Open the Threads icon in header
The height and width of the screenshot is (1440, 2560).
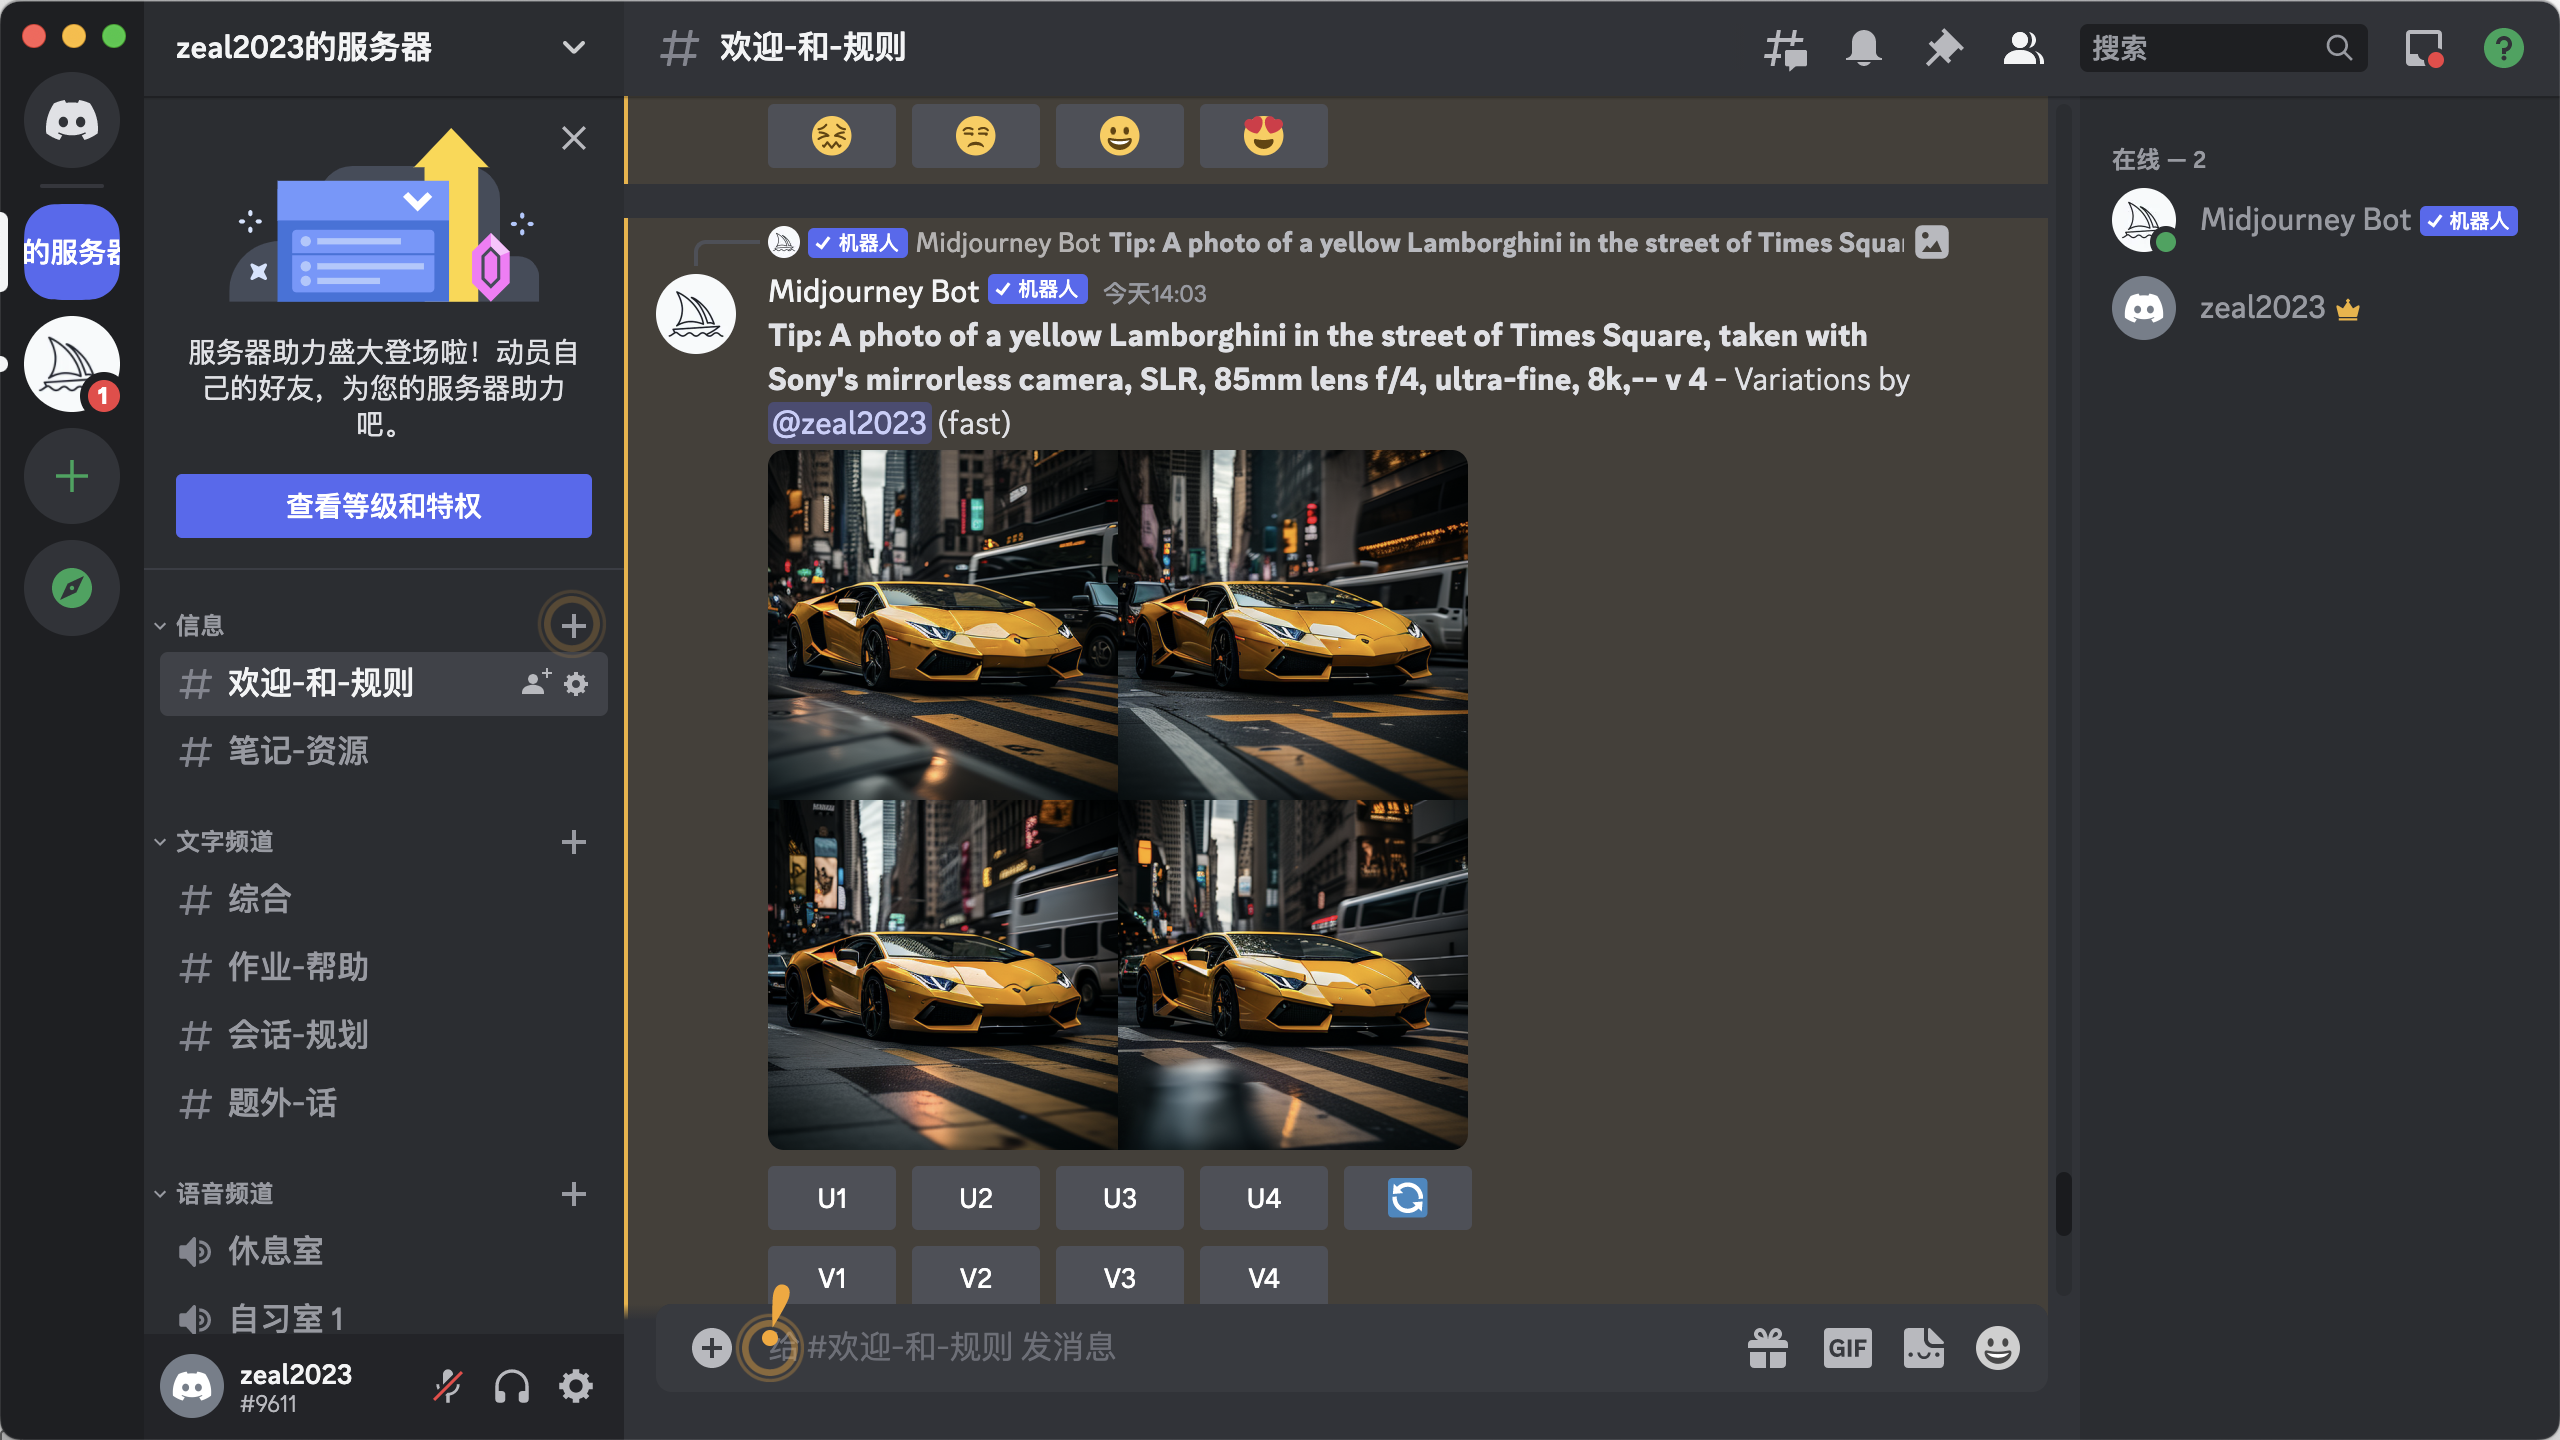point(1785,48)
